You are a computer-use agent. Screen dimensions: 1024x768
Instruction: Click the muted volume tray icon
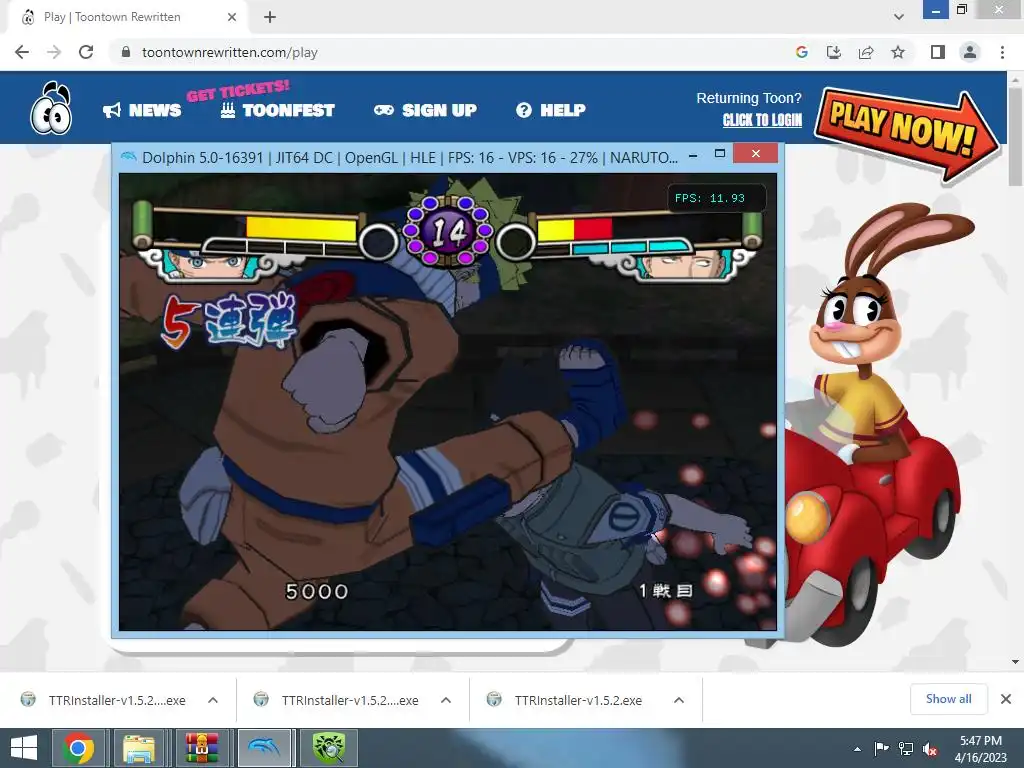pyautogui.click(x=930, y=749)
